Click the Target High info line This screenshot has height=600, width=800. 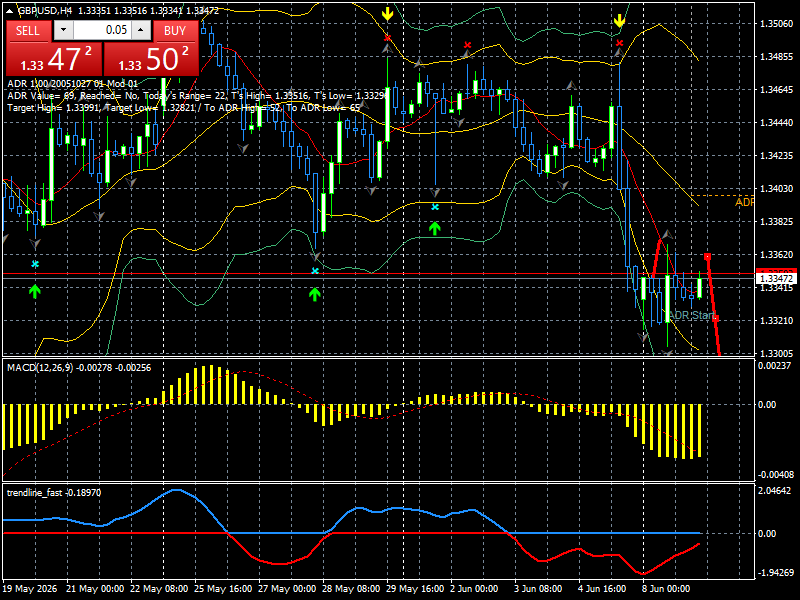(184, 108)
